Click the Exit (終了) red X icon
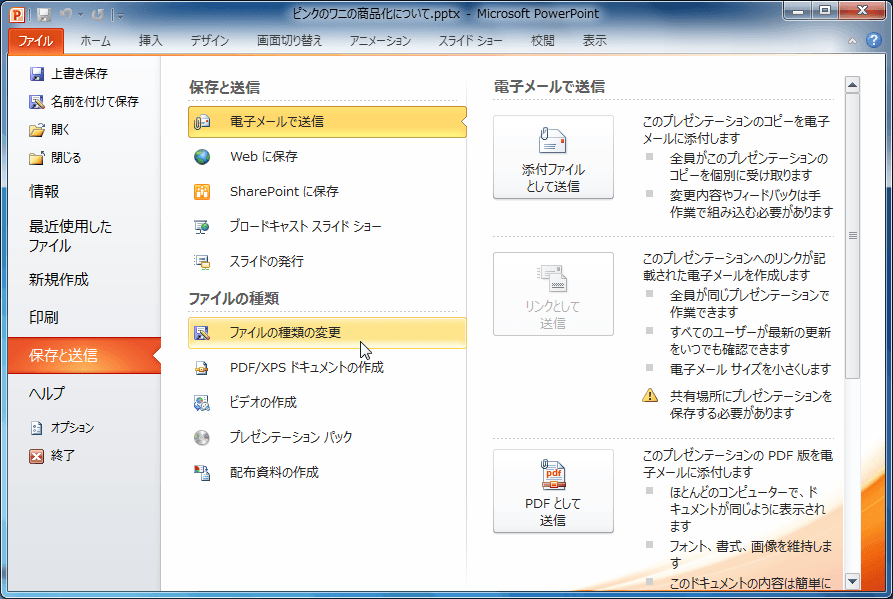The height and width of the screenshot is (599, 893). tap(36, 456)
